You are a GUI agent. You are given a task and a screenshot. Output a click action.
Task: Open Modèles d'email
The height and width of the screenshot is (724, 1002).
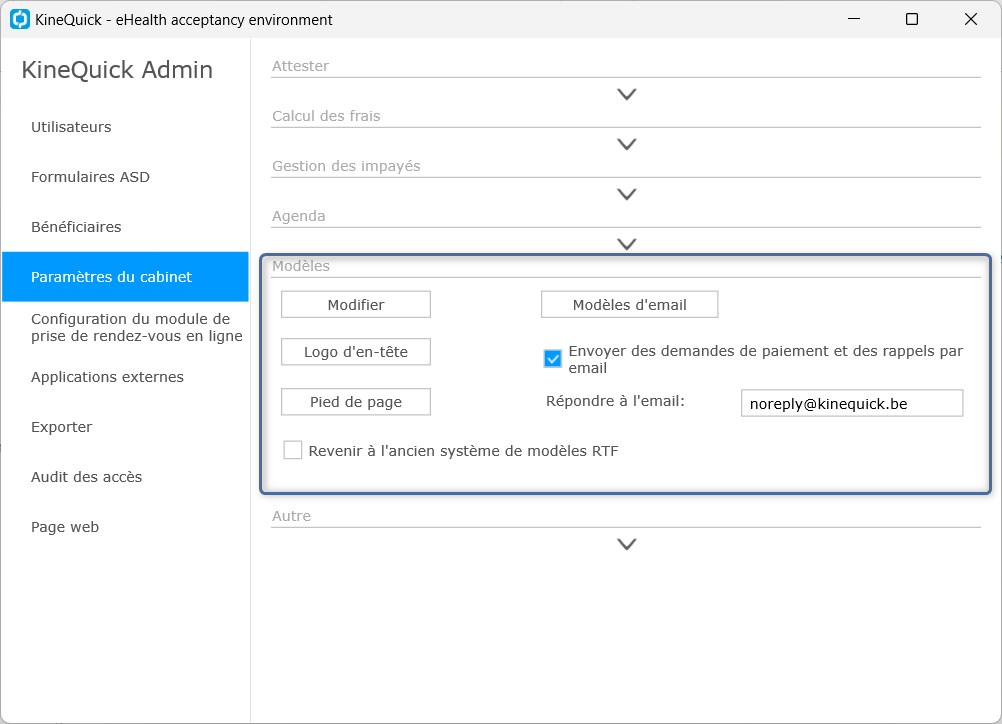(629, 305)
